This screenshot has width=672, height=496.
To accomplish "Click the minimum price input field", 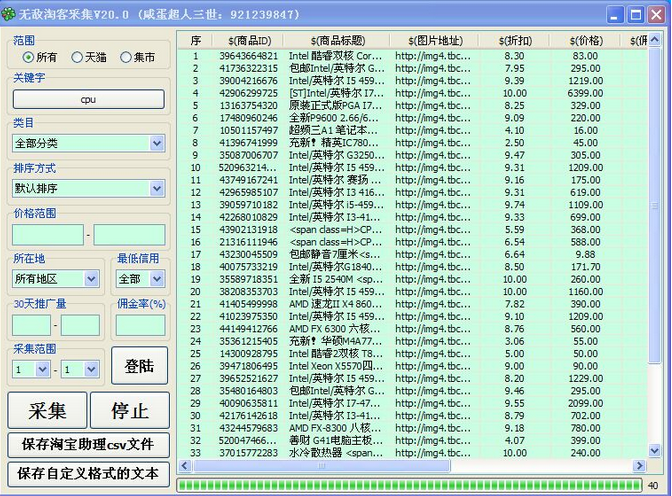I will 48,234.
